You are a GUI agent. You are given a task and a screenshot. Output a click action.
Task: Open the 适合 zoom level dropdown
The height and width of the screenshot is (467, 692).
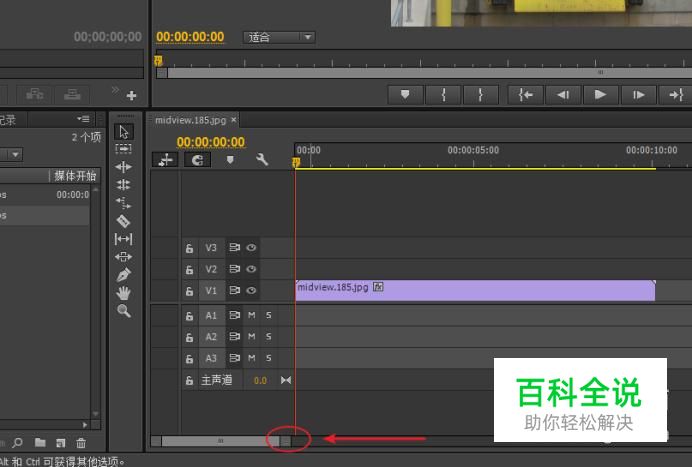pos(278,37)
